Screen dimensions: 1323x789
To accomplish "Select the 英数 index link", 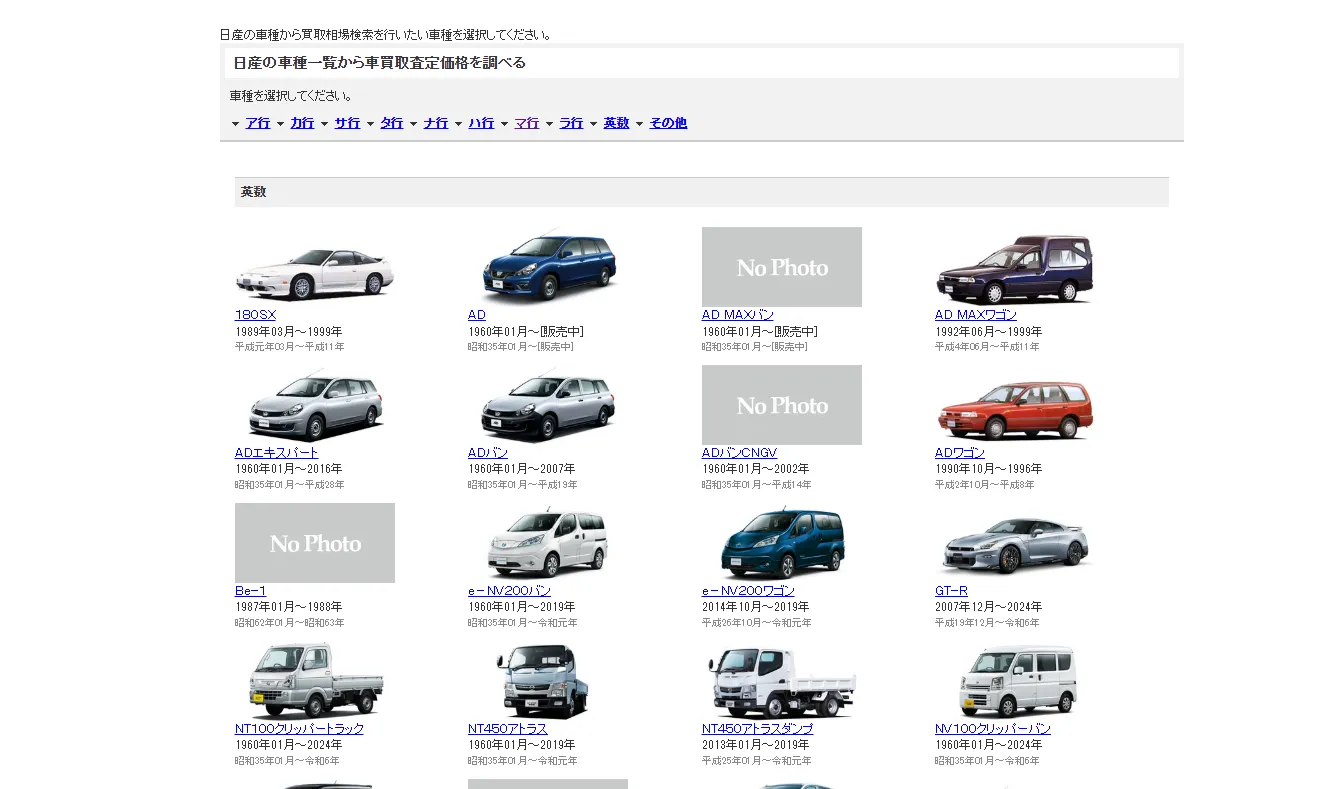I will click(616, 123).
